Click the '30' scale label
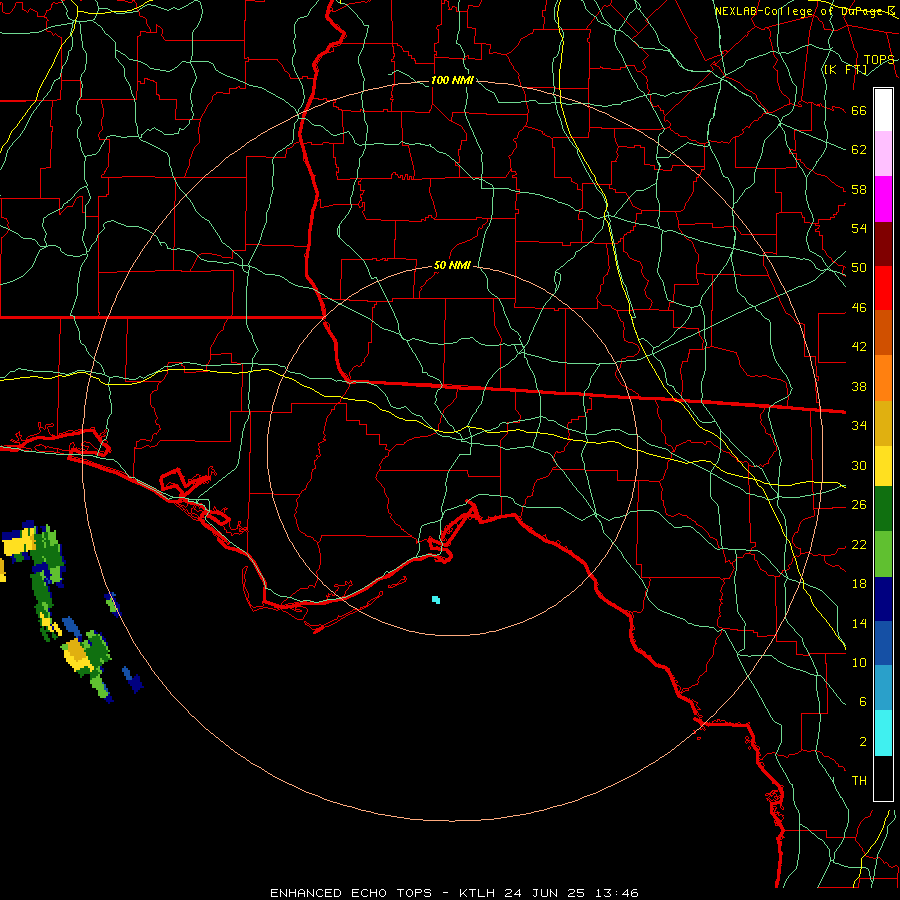 859,465
